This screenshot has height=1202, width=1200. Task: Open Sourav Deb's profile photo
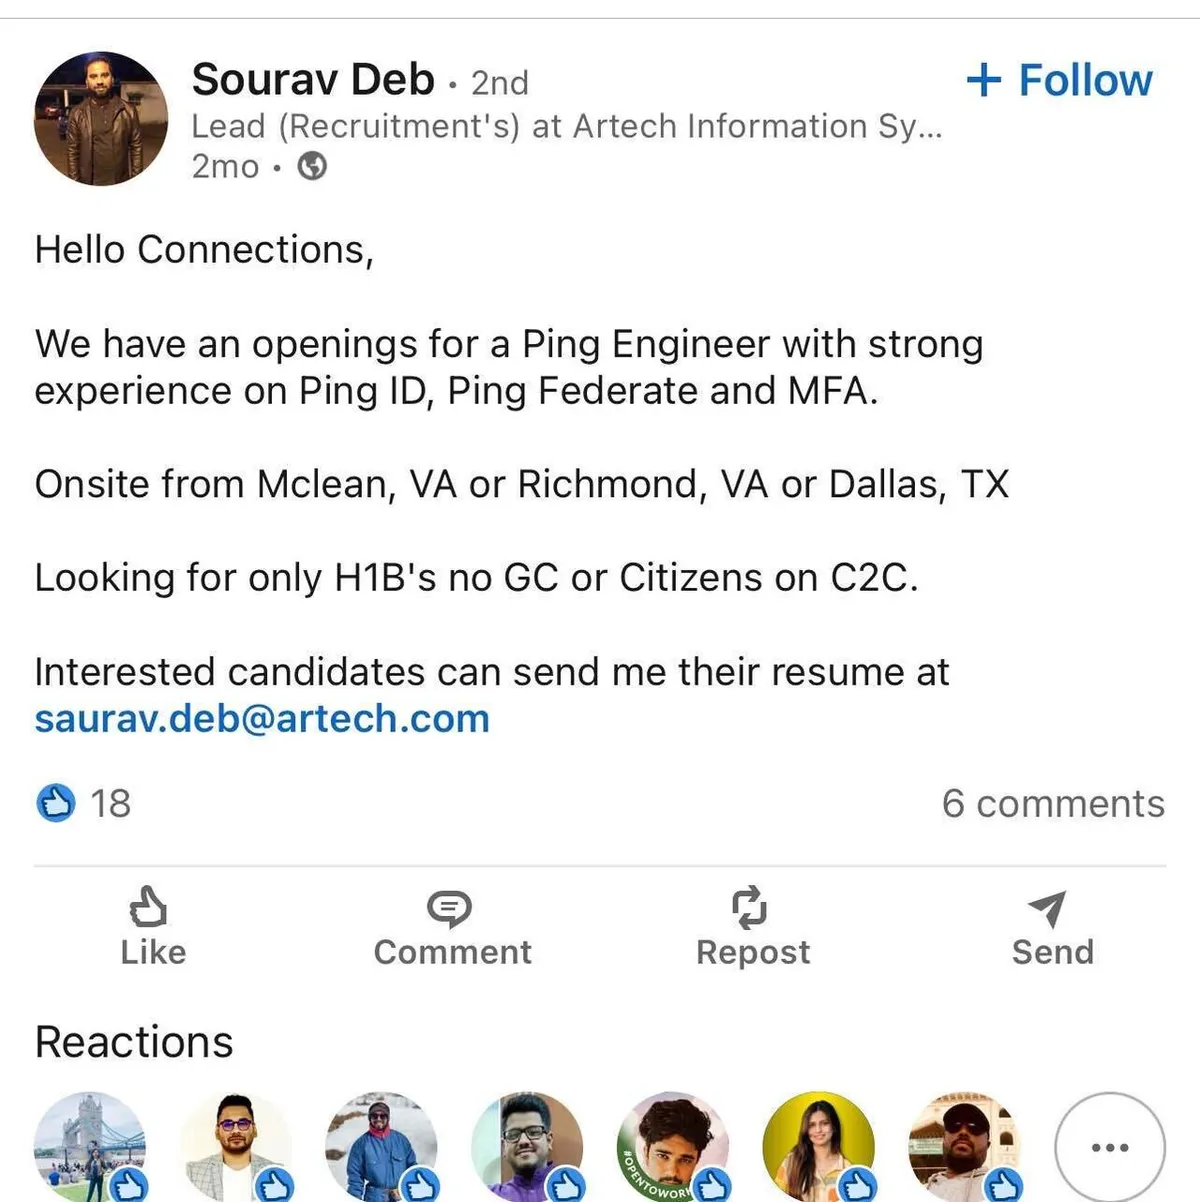click(x=101, y=119)
